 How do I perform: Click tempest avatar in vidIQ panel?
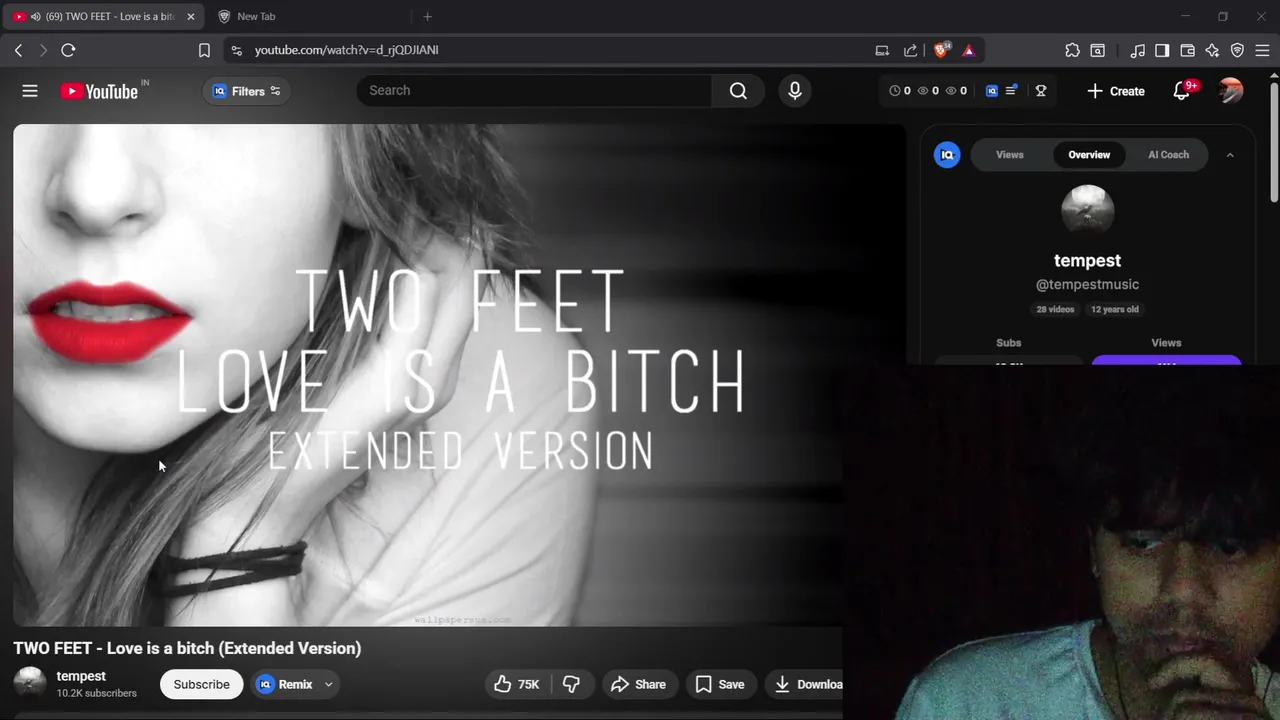coord(1087,211)
